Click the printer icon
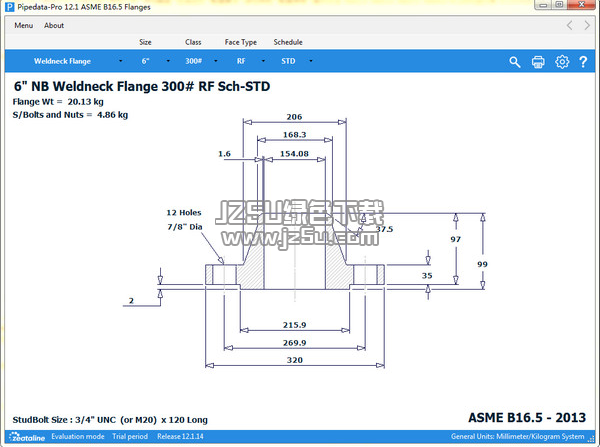 coord(538,62)
